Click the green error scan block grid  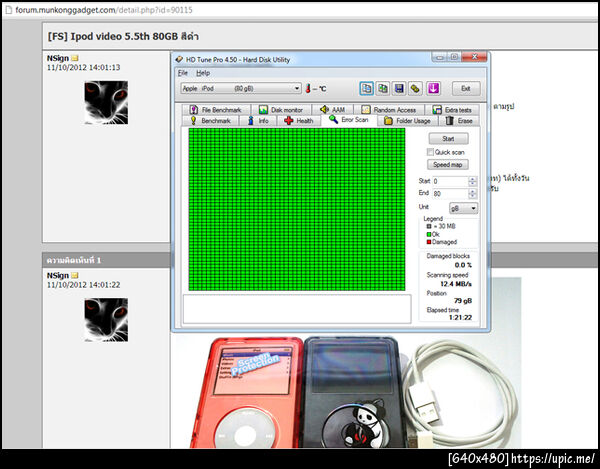pos(297,209)
